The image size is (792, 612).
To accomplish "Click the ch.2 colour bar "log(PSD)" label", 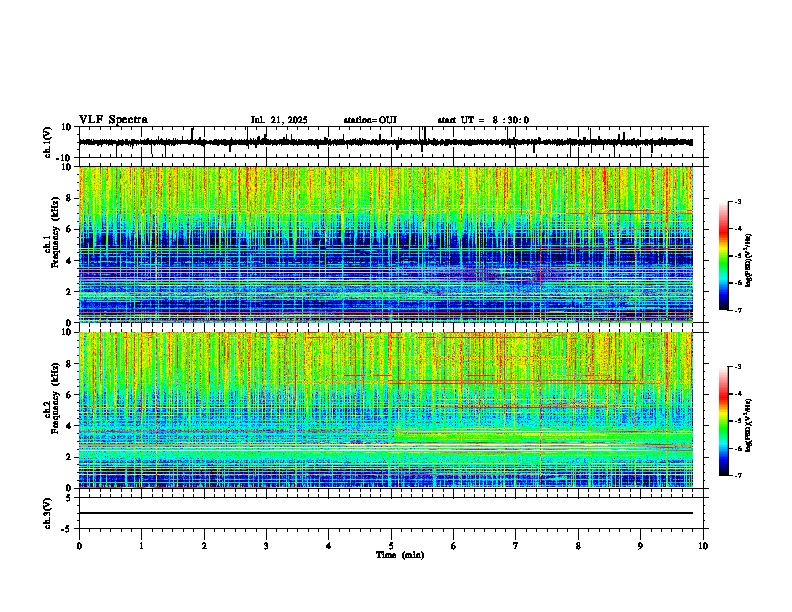I will point(748,425).
